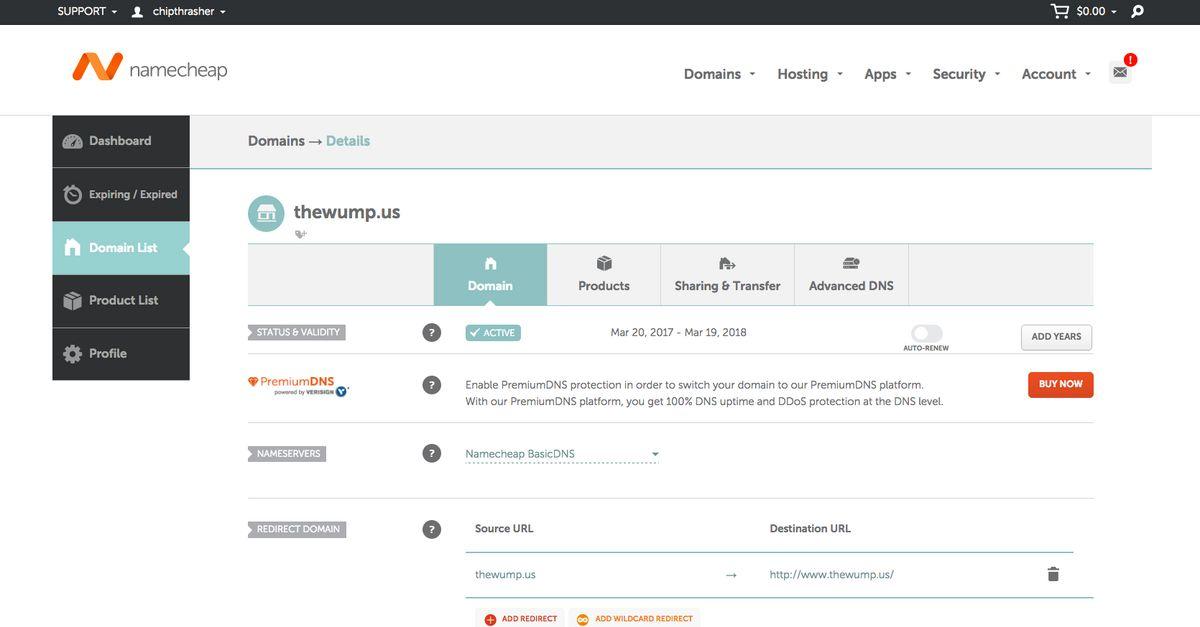Click help icon beside PremiumDNS
Image resolution: width=1200 pixels, height=627 pixels.
tap(432, 385)
